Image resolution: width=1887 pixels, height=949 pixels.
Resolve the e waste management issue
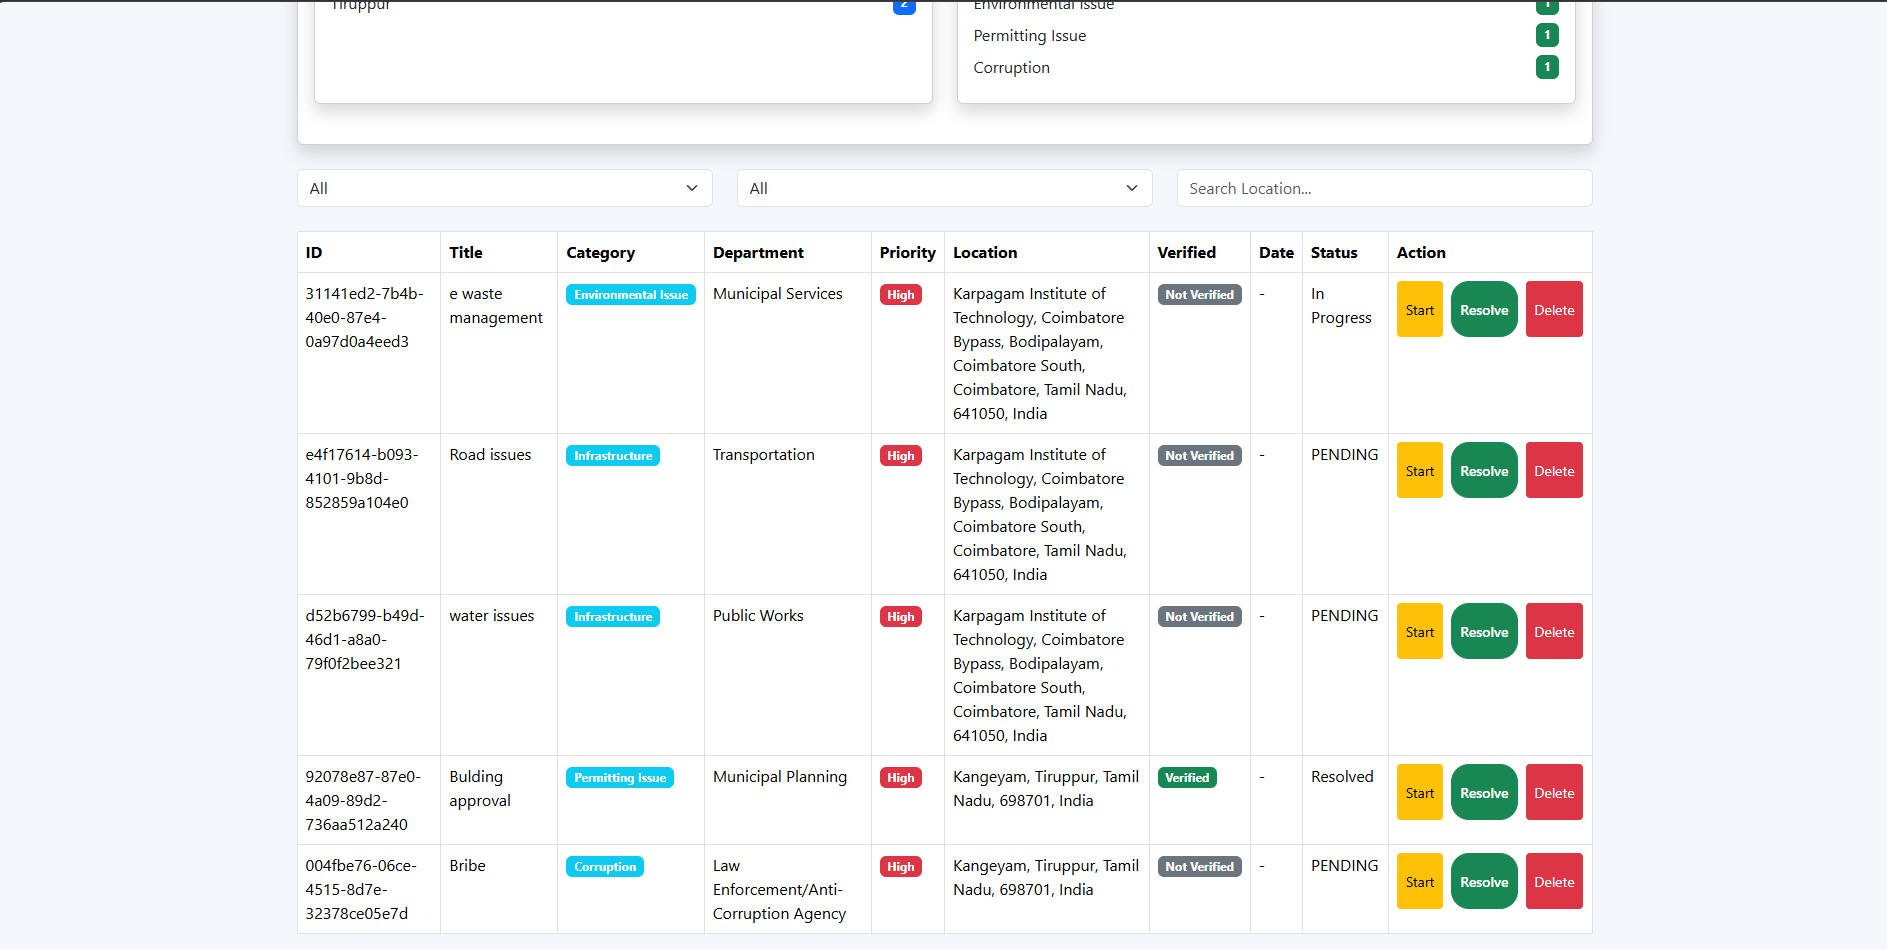(x=1484, y=309)
